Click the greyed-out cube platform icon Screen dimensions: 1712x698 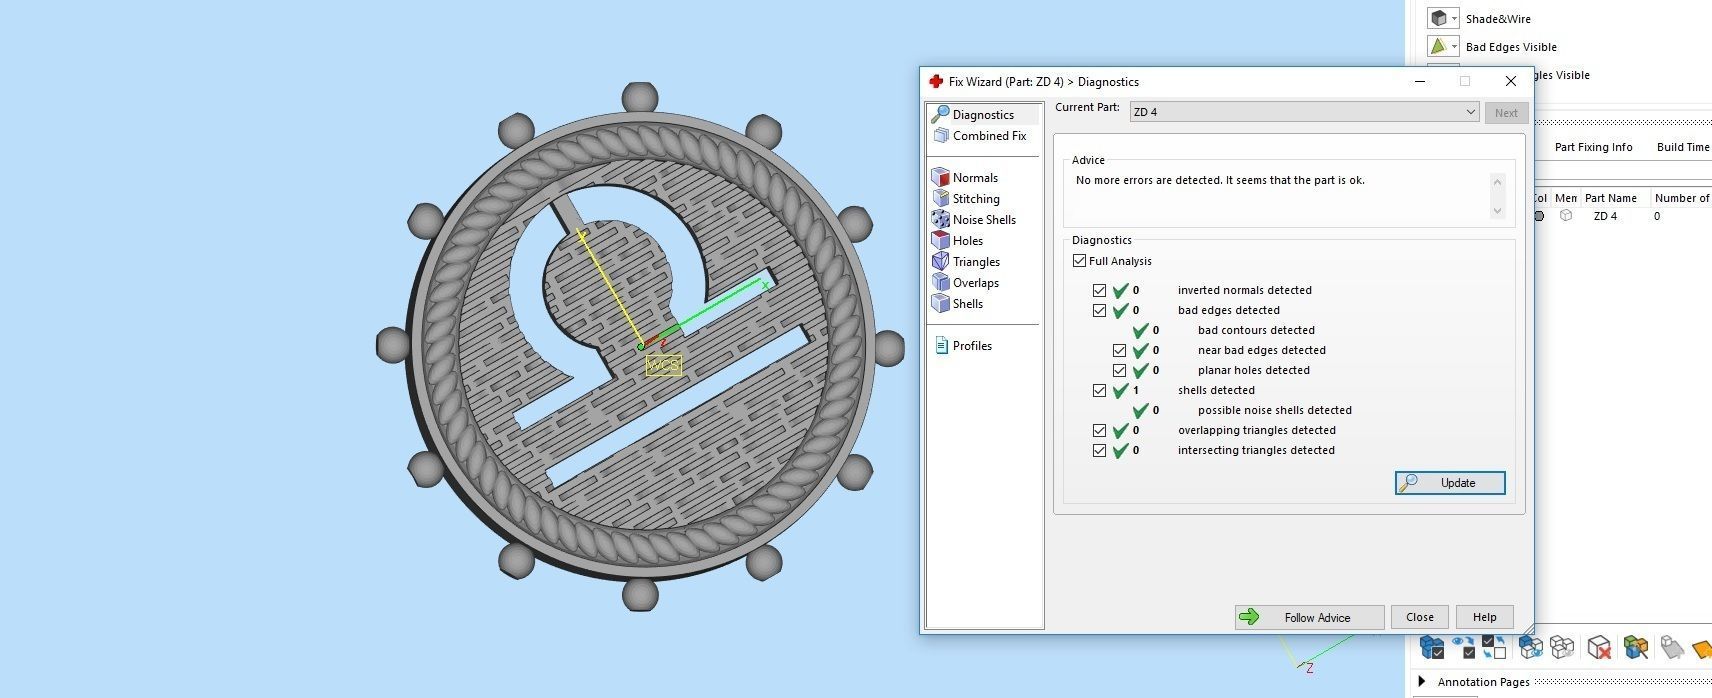(1672, 648)
